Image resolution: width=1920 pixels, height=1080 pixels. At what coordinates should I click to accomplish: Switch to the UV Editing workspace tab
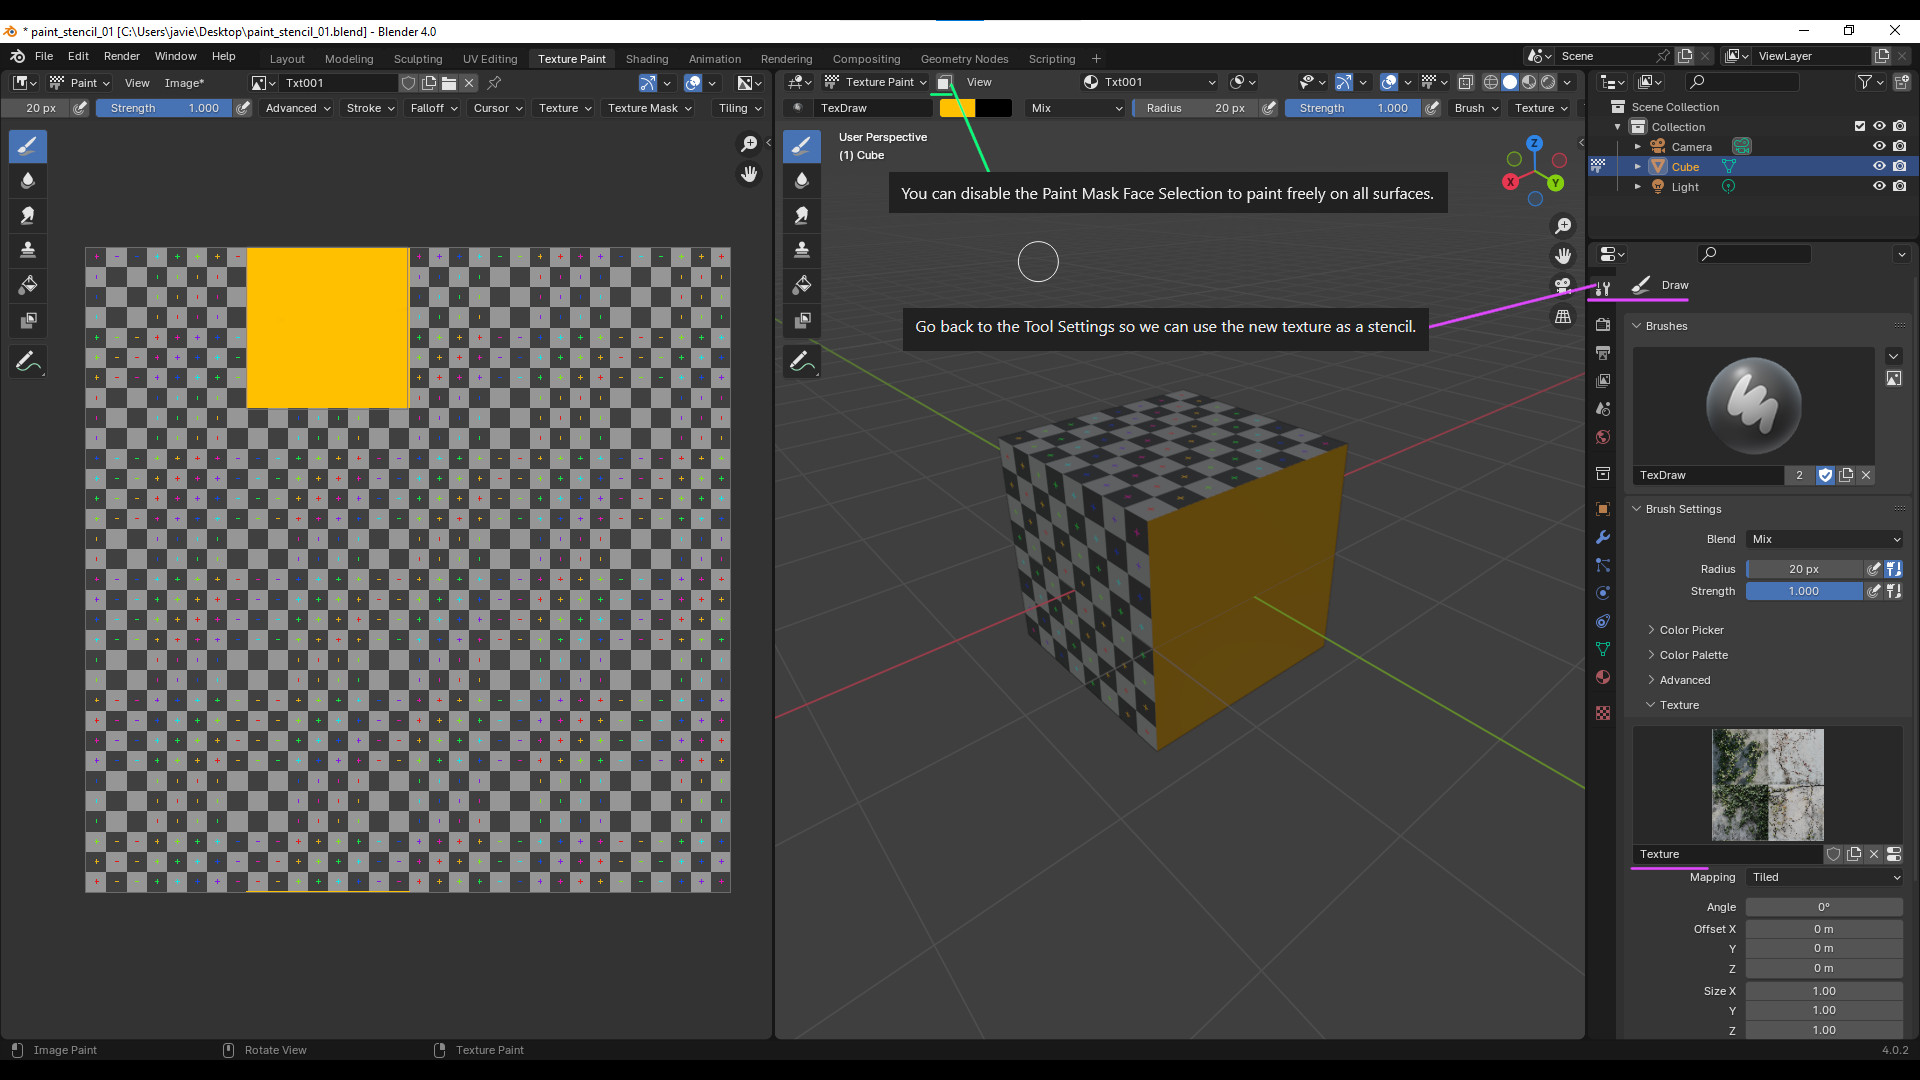(x=490, y=59)
